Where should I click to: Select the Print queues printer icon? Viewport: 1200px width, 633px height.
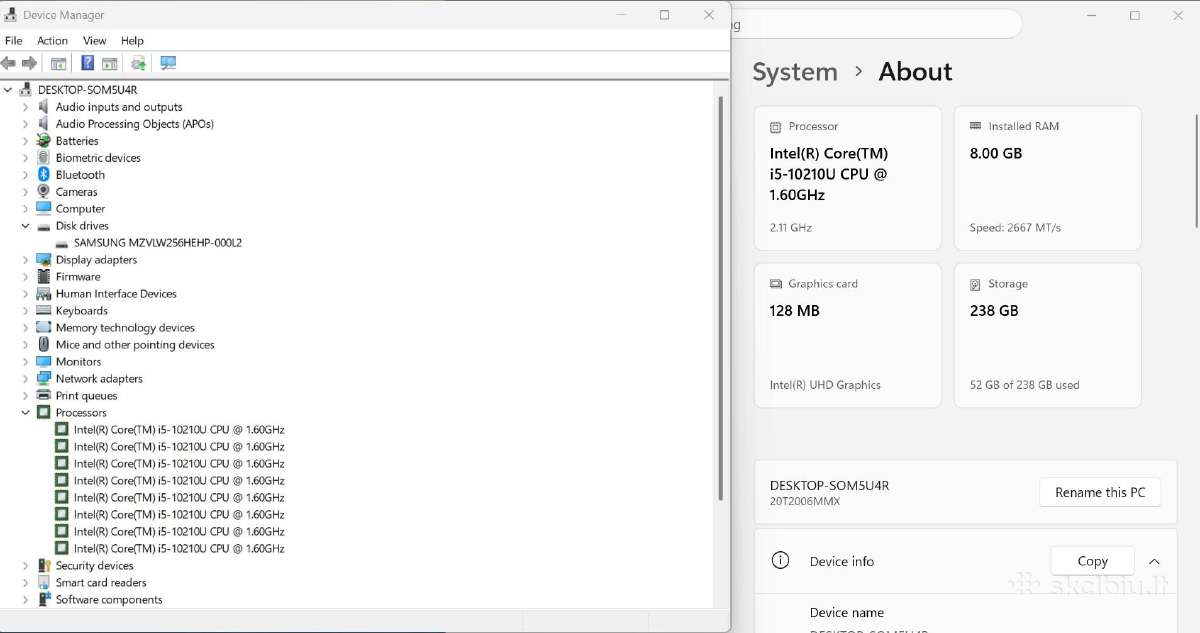click(44, 396)
